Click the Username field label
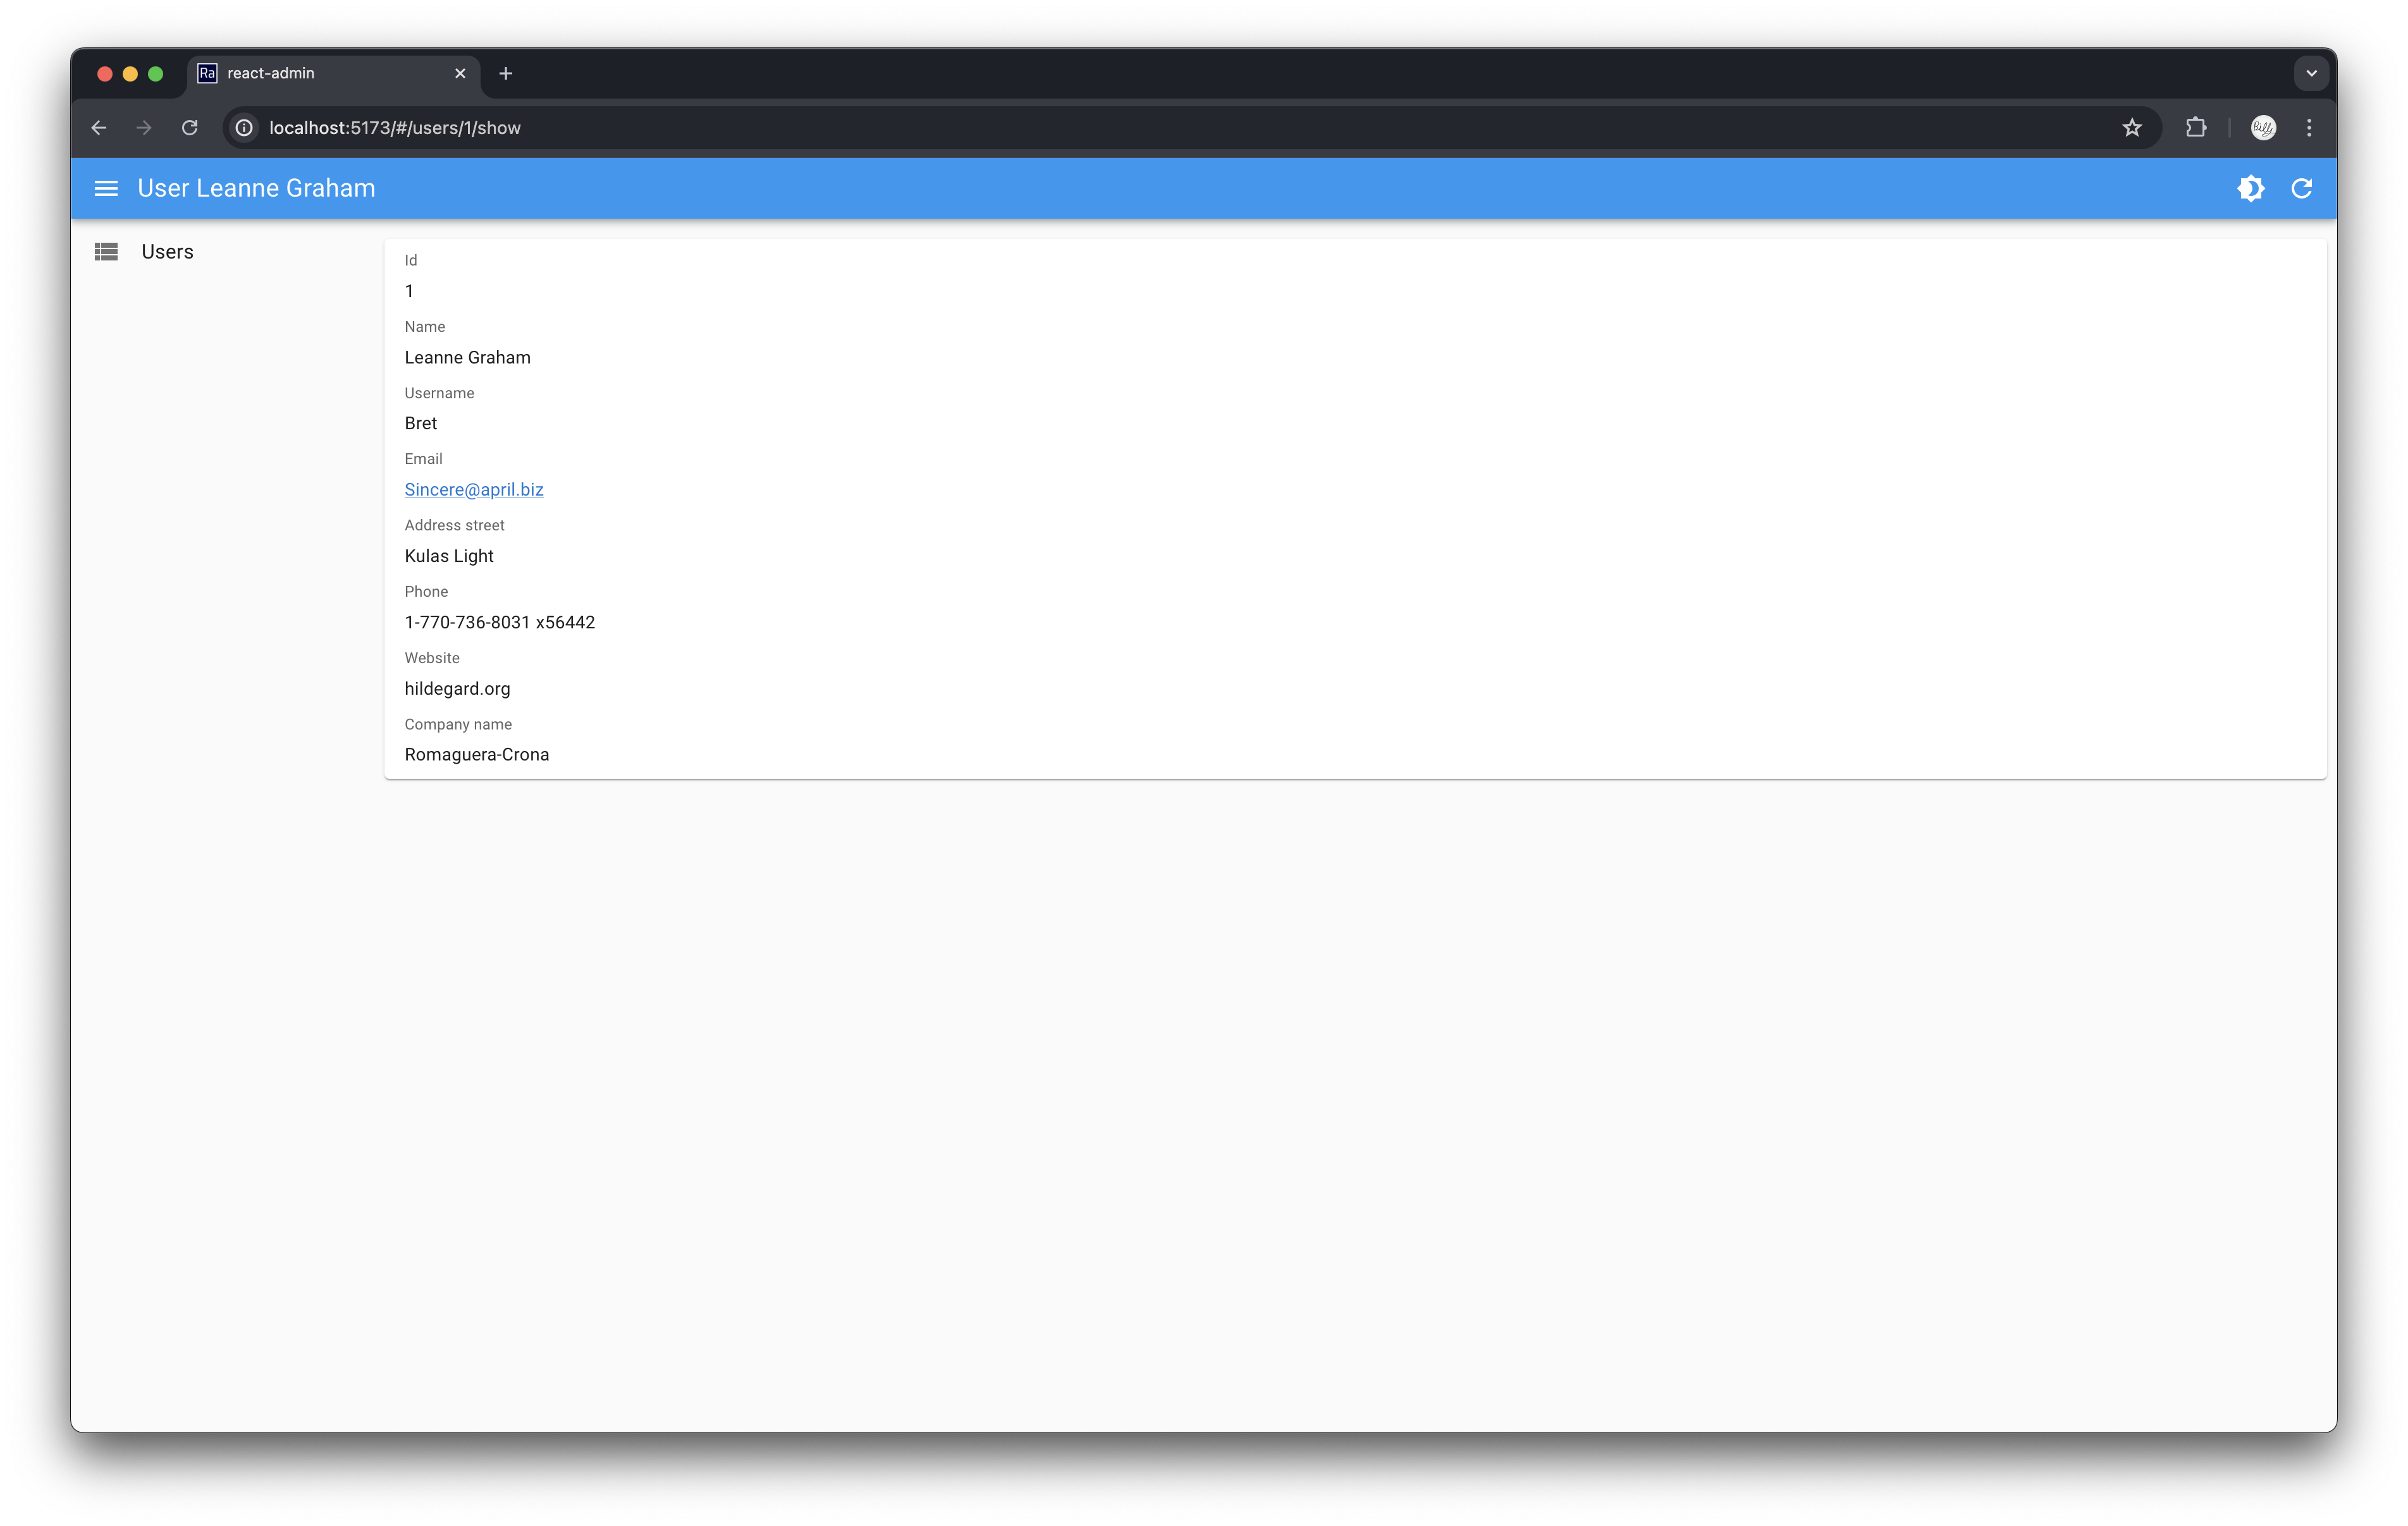 (x=439, y=393)
